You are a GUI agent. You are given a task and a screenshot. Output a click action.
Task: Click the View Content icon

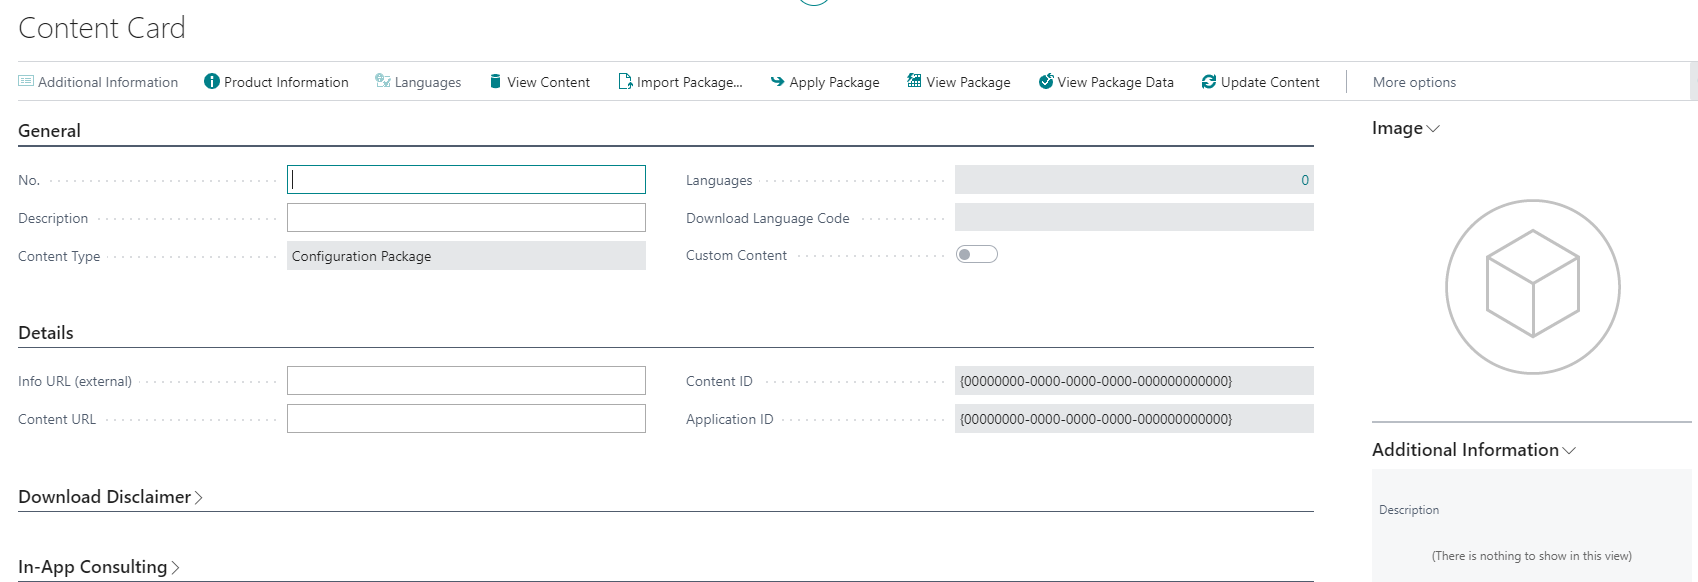click(x=495, y=82)
